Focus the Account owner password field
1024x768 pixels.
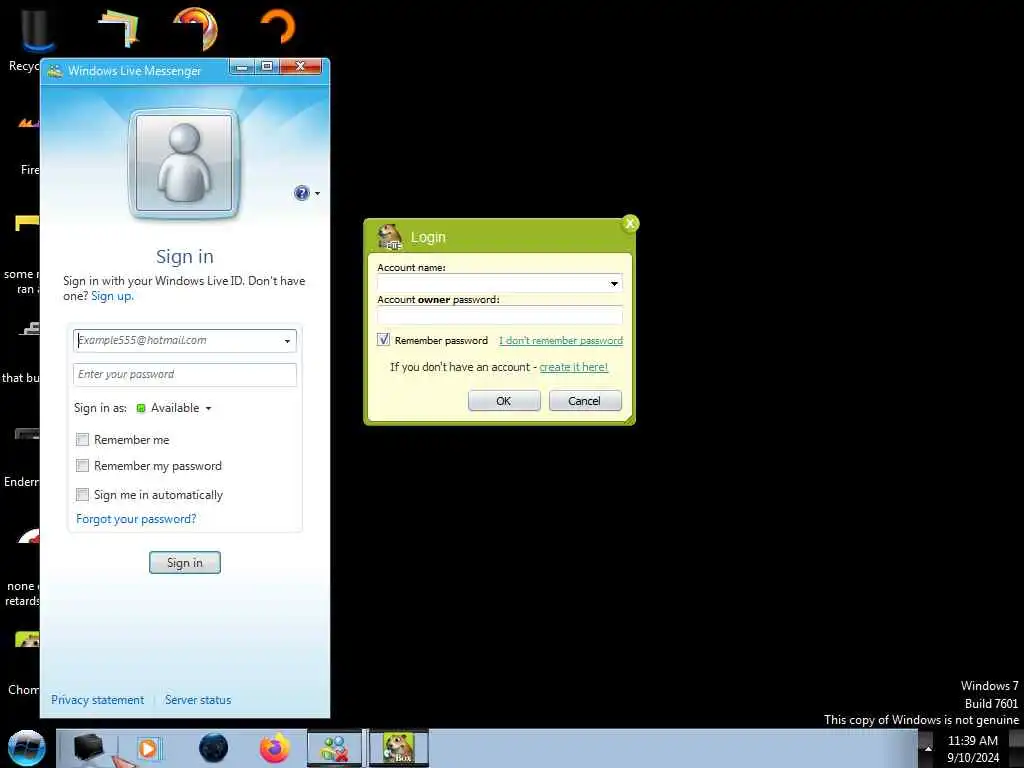[500, 316]
